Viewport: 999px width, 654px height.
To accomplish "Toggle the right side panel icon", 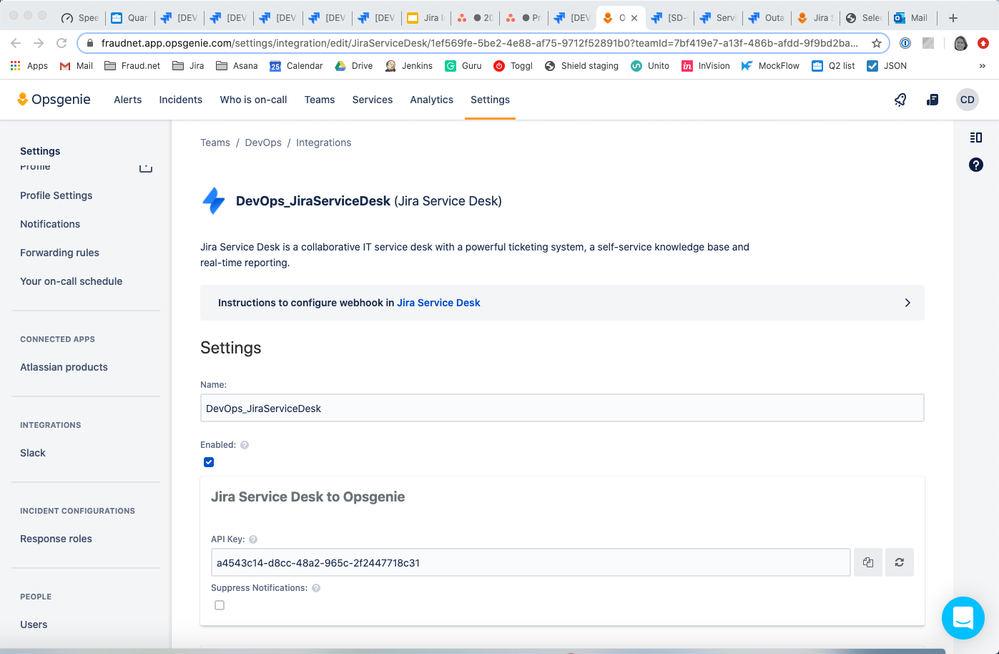I will [975, 137].
